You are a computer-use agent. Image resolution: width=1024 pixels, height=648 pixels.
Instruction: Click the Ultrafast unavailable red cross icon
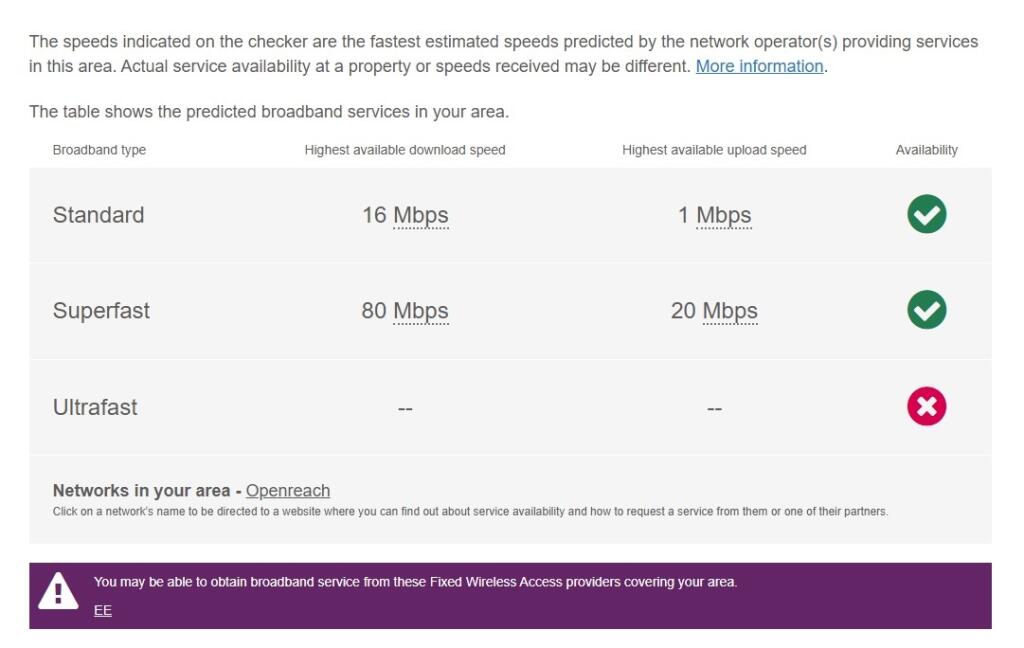tap(926, 406)
